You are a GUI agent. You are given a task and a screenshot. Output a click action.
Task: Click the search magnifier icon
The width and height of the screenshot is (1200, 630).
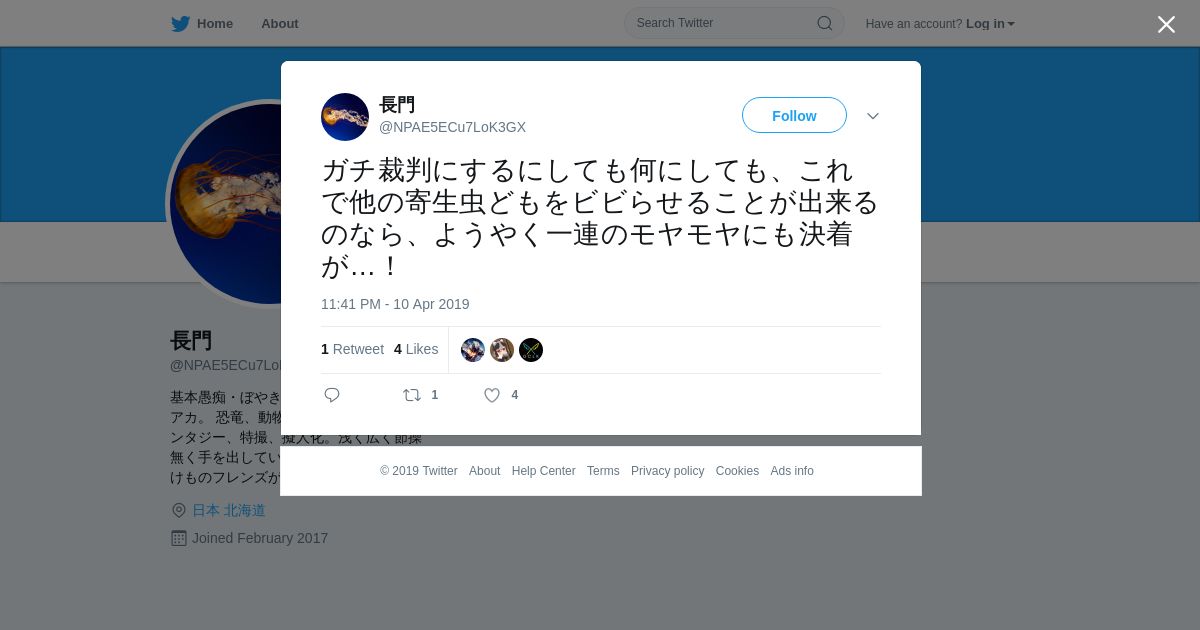point(825,23)
